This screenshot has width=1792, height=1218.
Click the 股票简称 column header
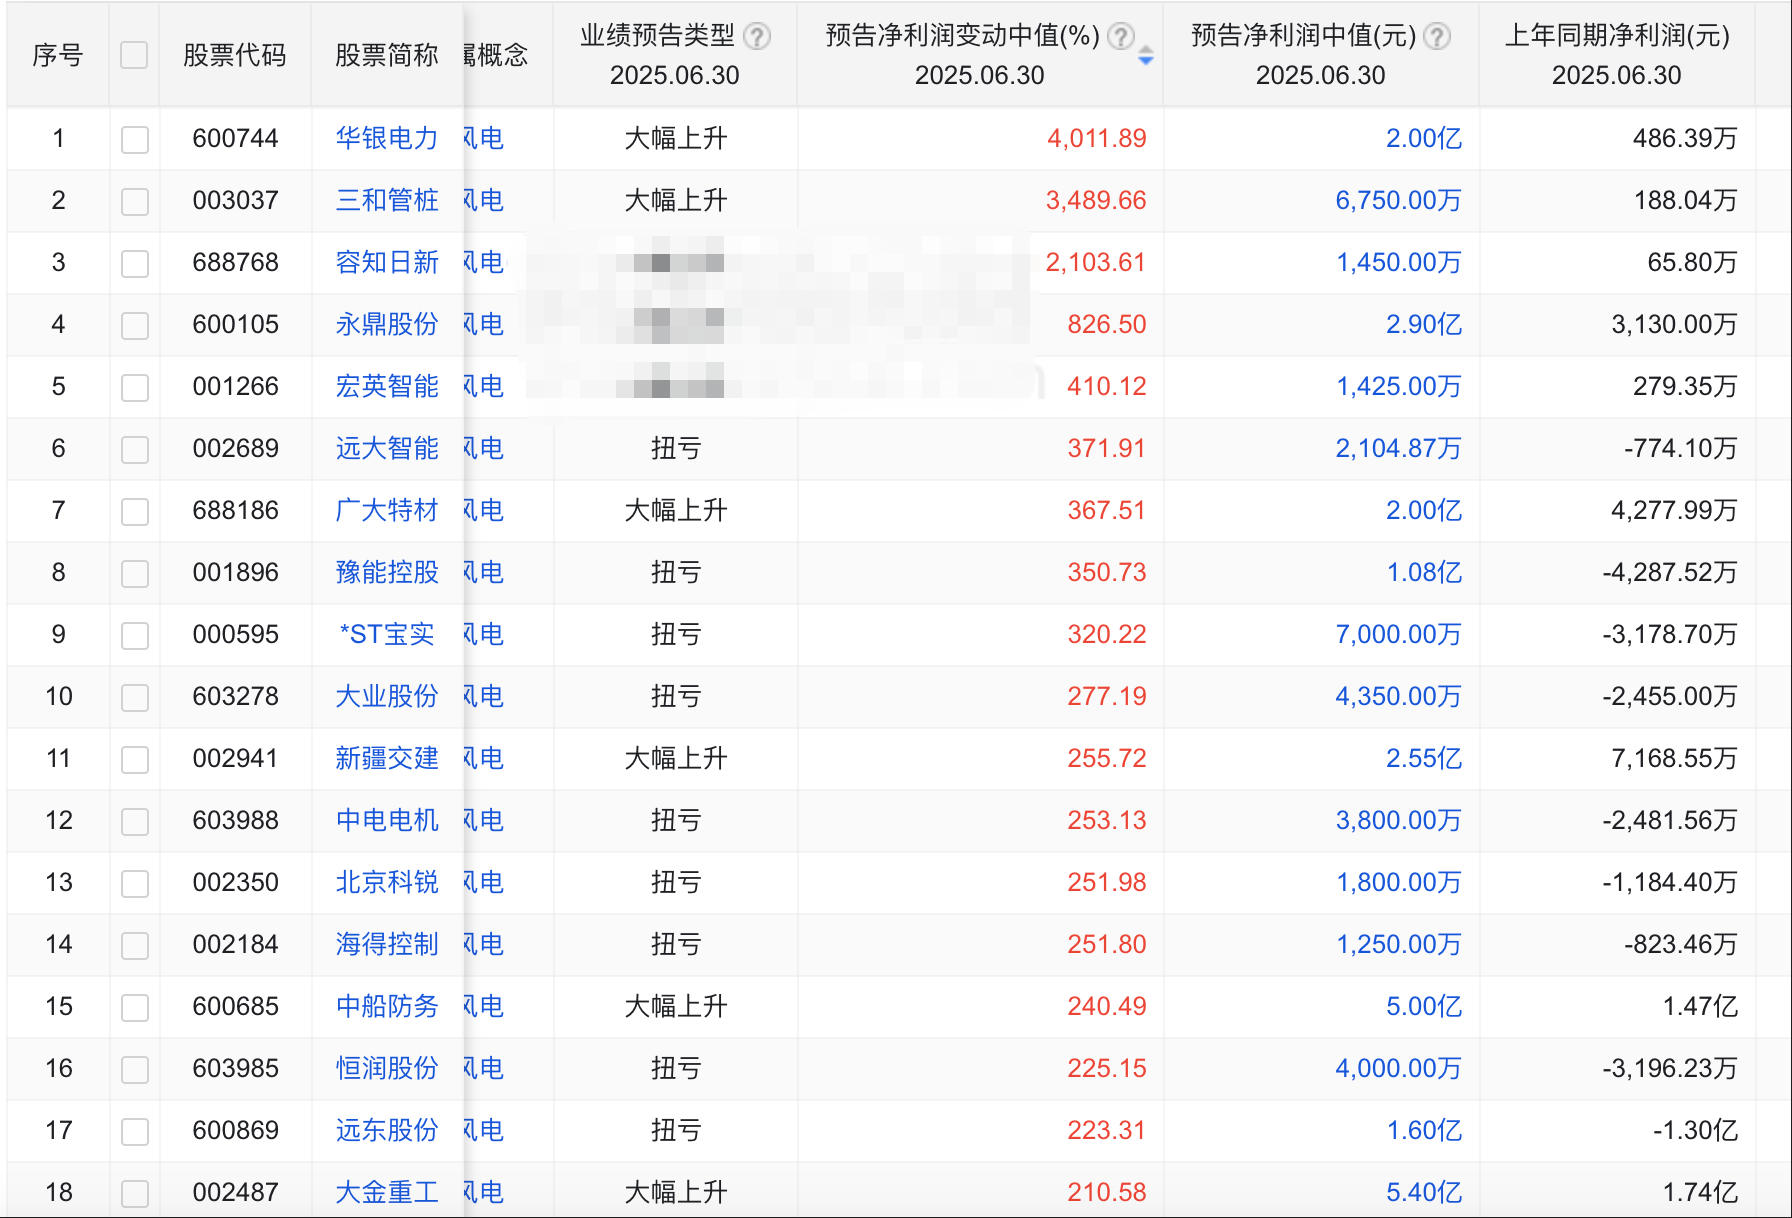click(x=387, y=55)
